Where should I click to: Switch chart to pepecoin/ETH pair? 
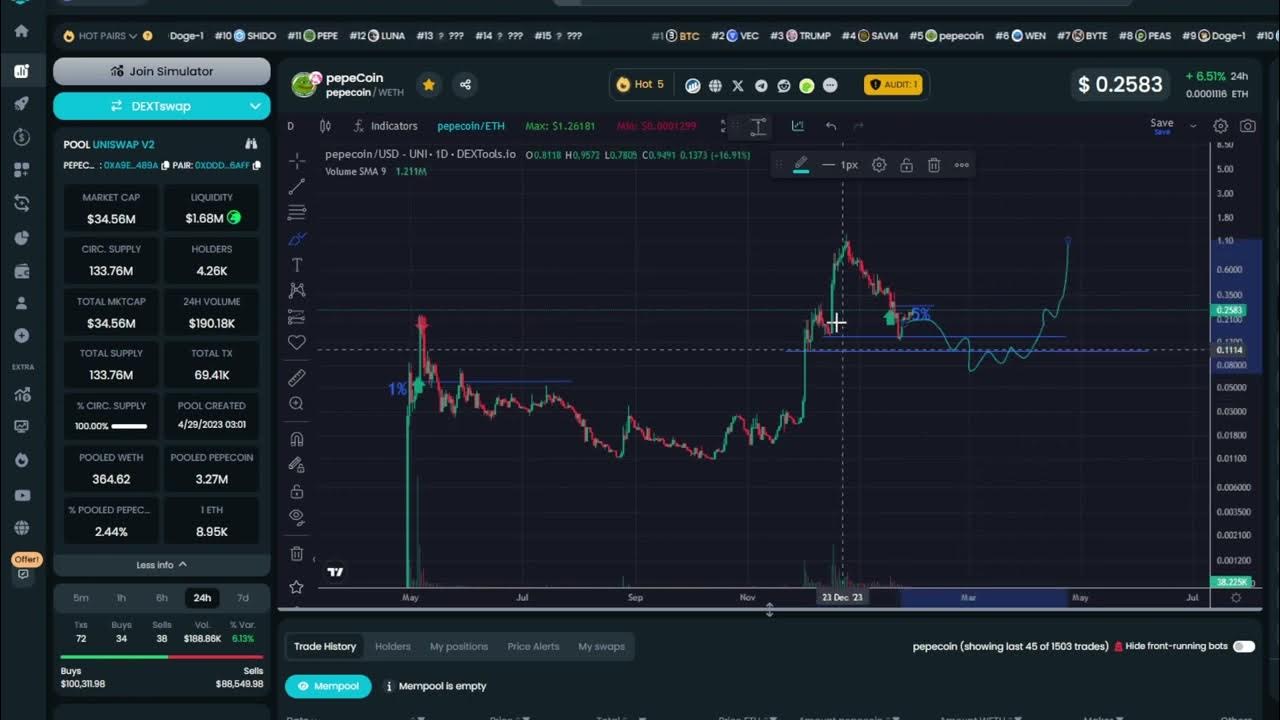point(471,126)
